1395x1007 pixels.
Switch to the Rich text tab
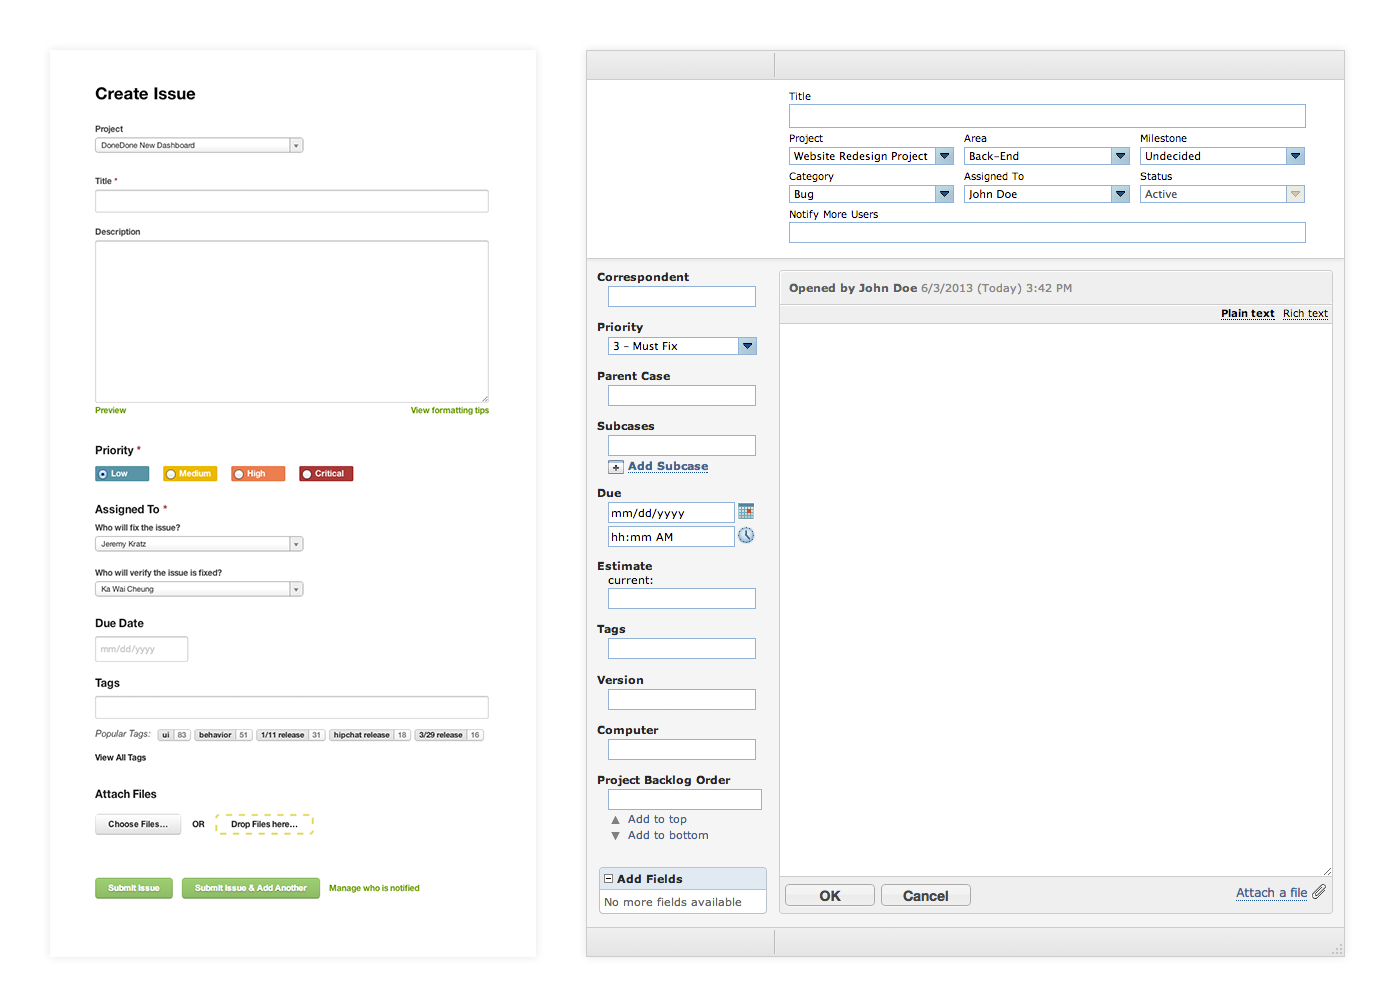coord(1305,313)
